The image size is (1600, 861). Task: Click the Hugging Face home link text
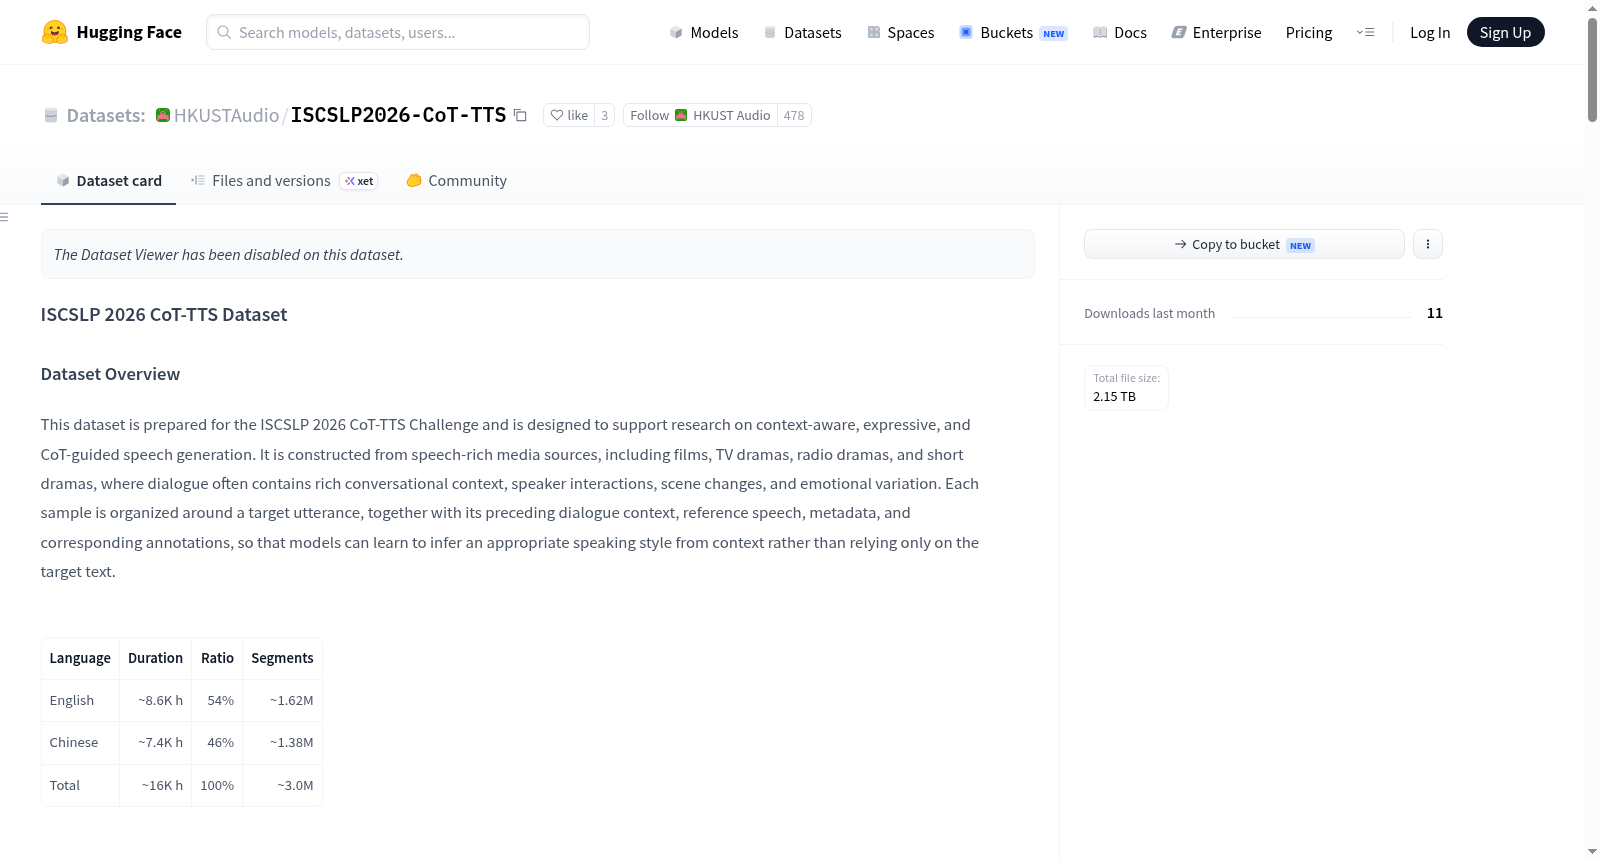click(x=129, y=32)
